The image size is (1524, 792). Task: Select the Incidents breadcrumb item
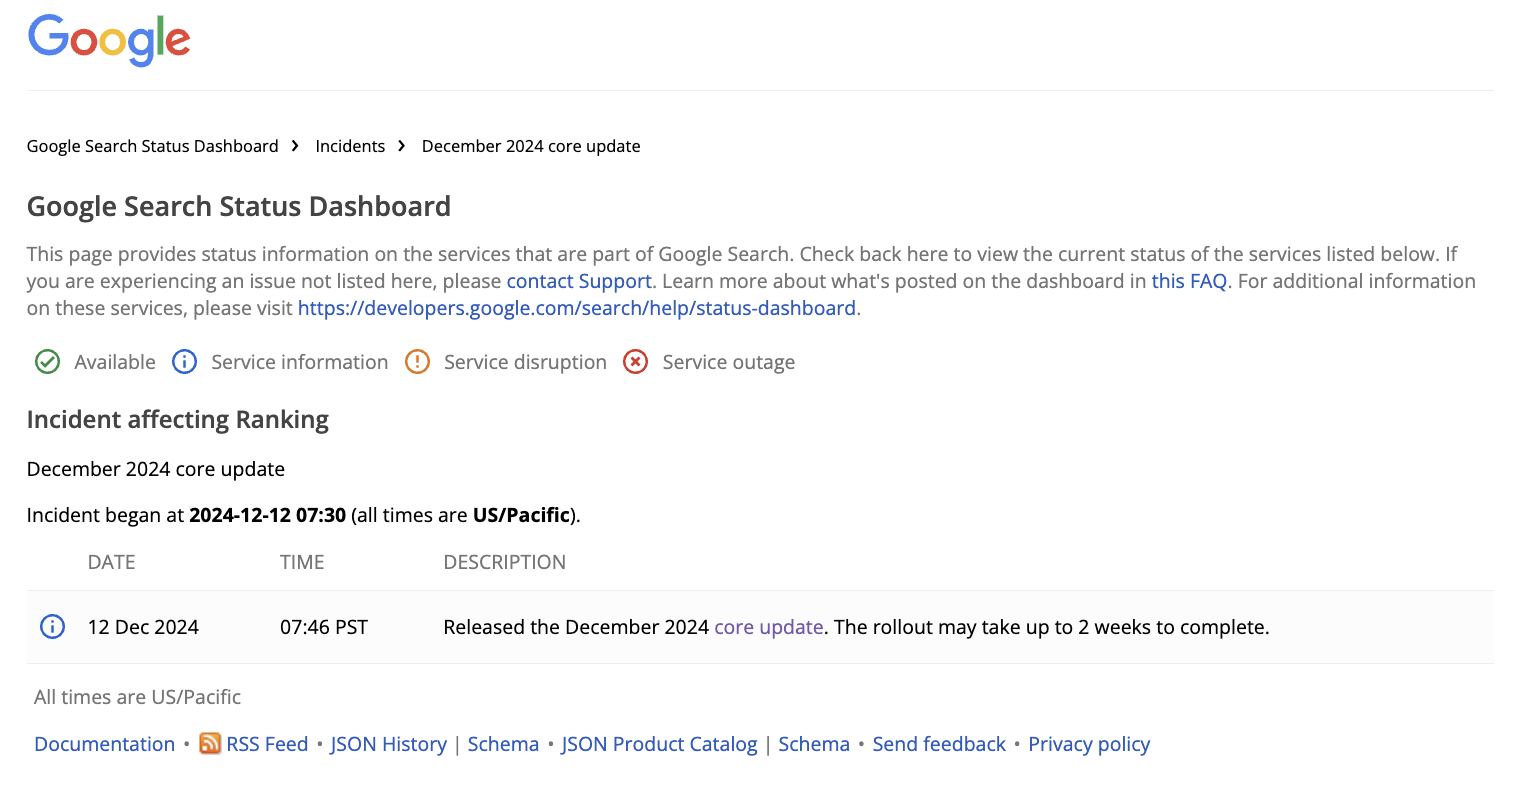coord(350,146)
